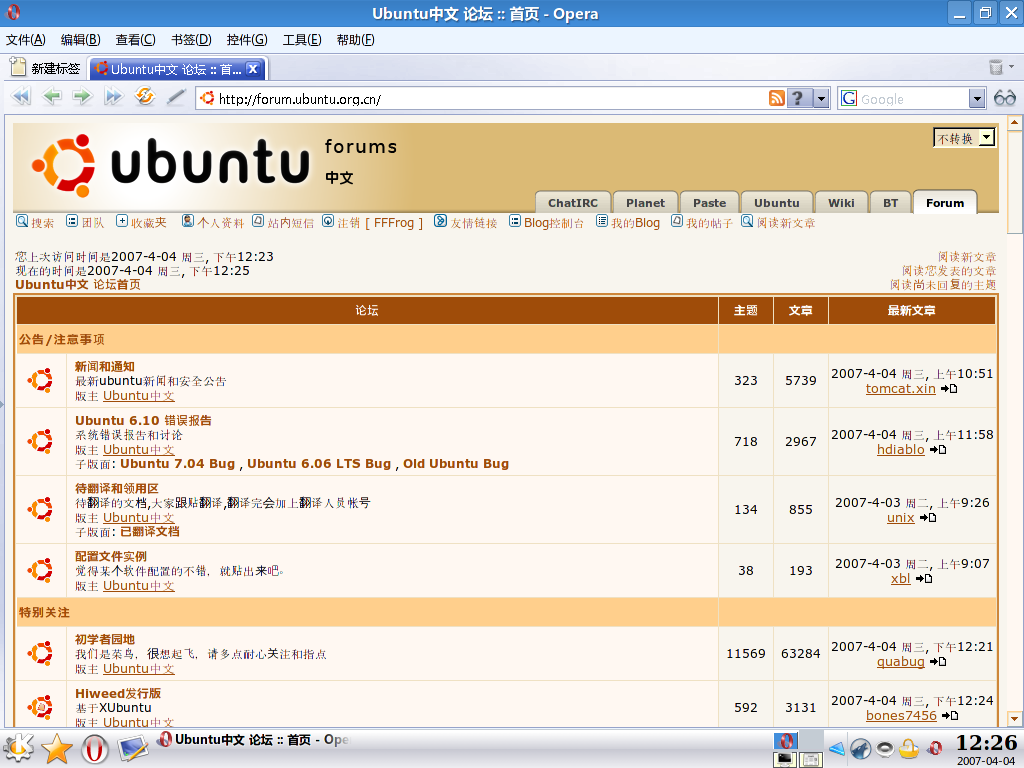Switch to virtual desktop 2 in the pager

[x=811, y=741]
